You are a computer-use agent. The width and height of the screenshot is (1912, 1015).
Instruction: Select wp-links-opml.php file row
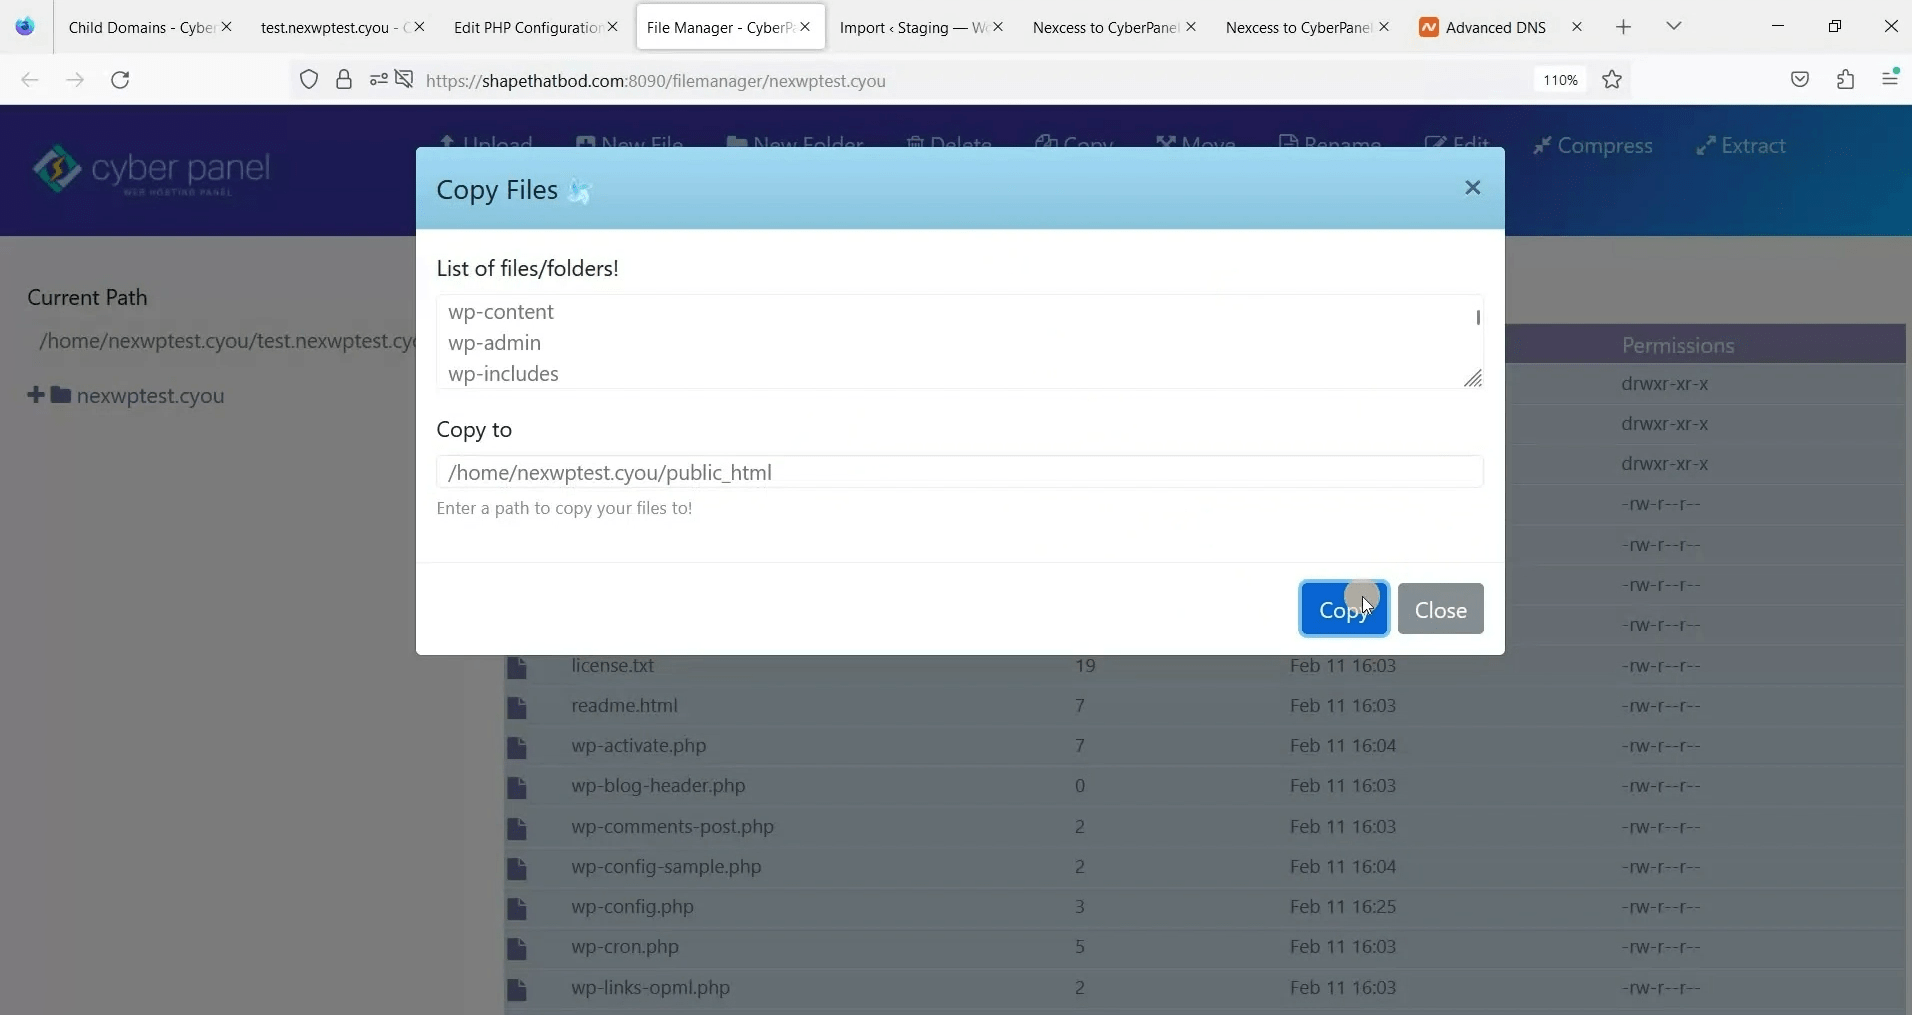1204,988
